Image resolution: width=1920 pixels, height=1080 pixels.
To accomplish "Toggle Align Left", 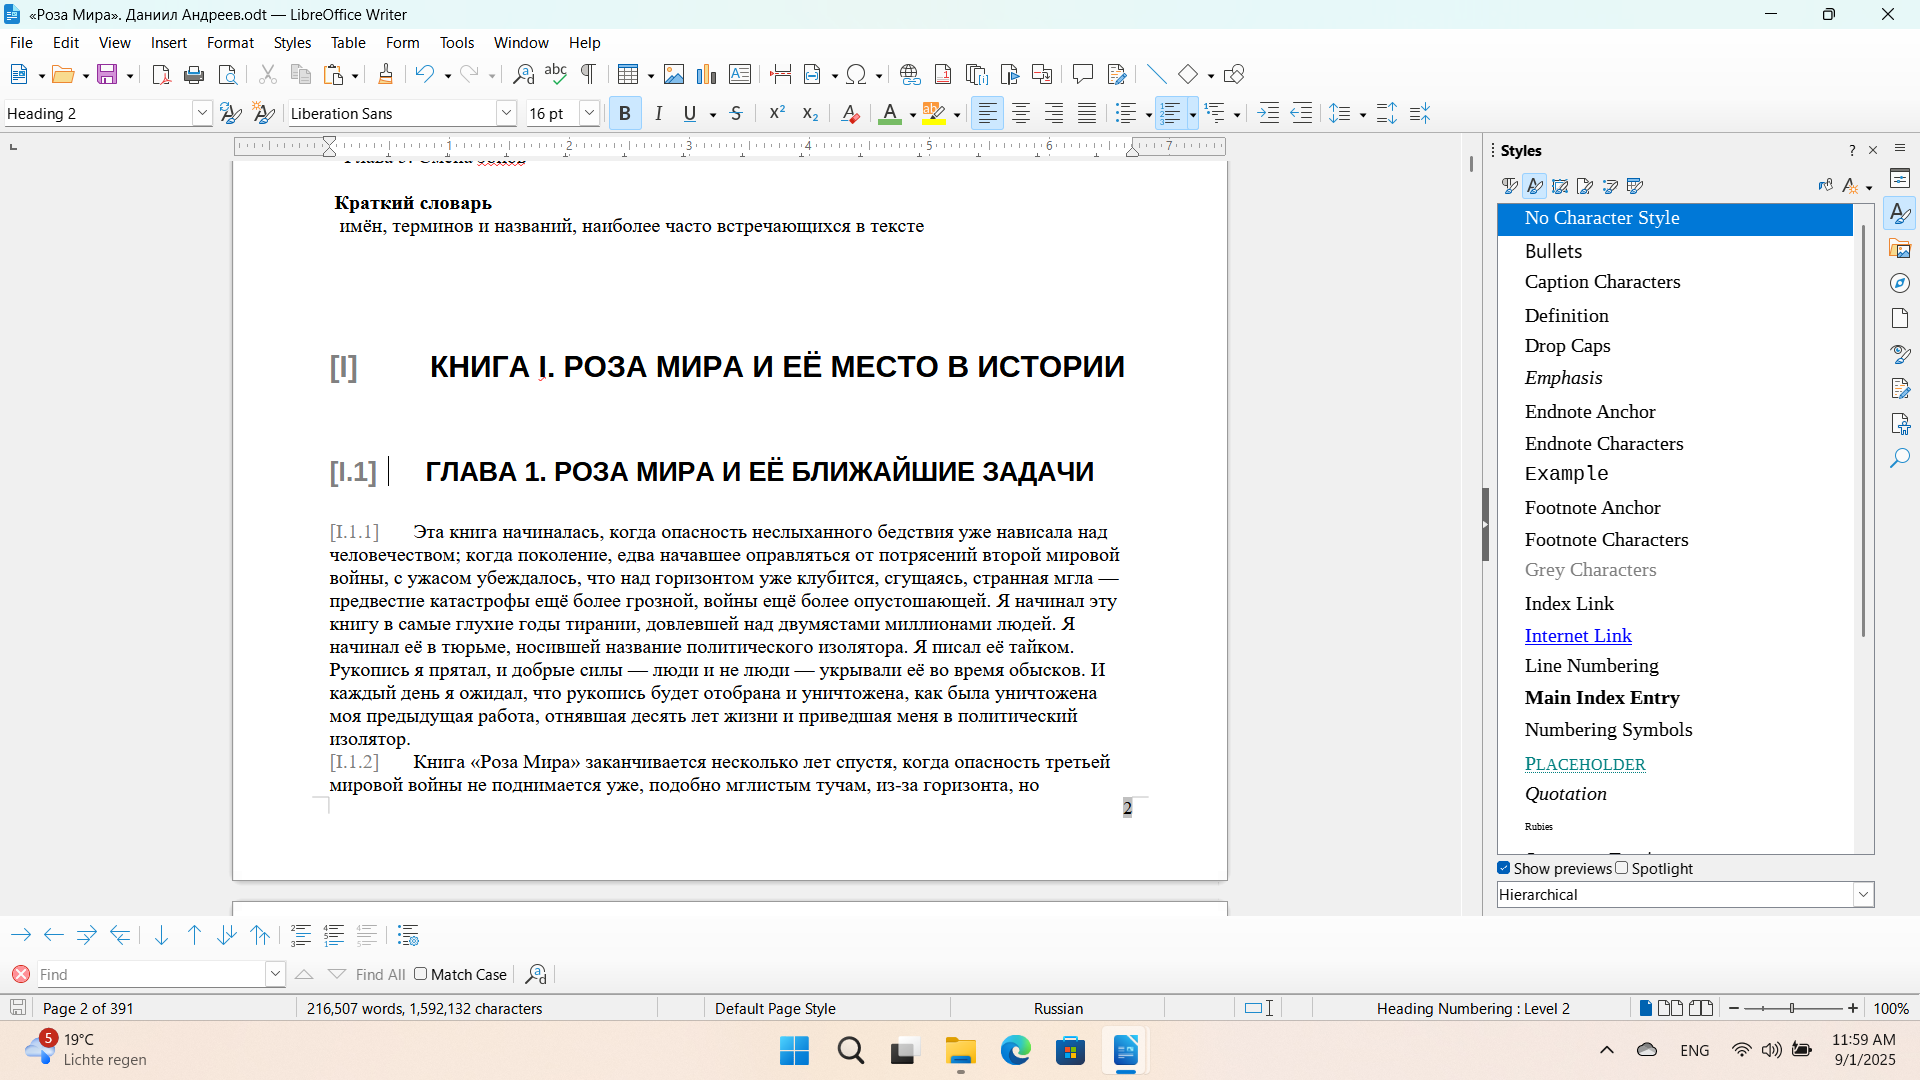I will click(x=988, y=113).
